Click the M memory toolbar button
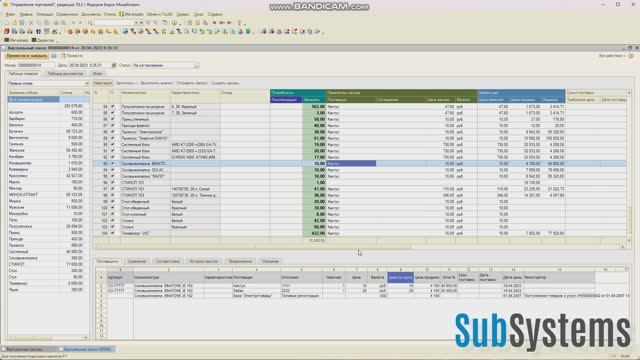640x360 pixels. [215, 23]
